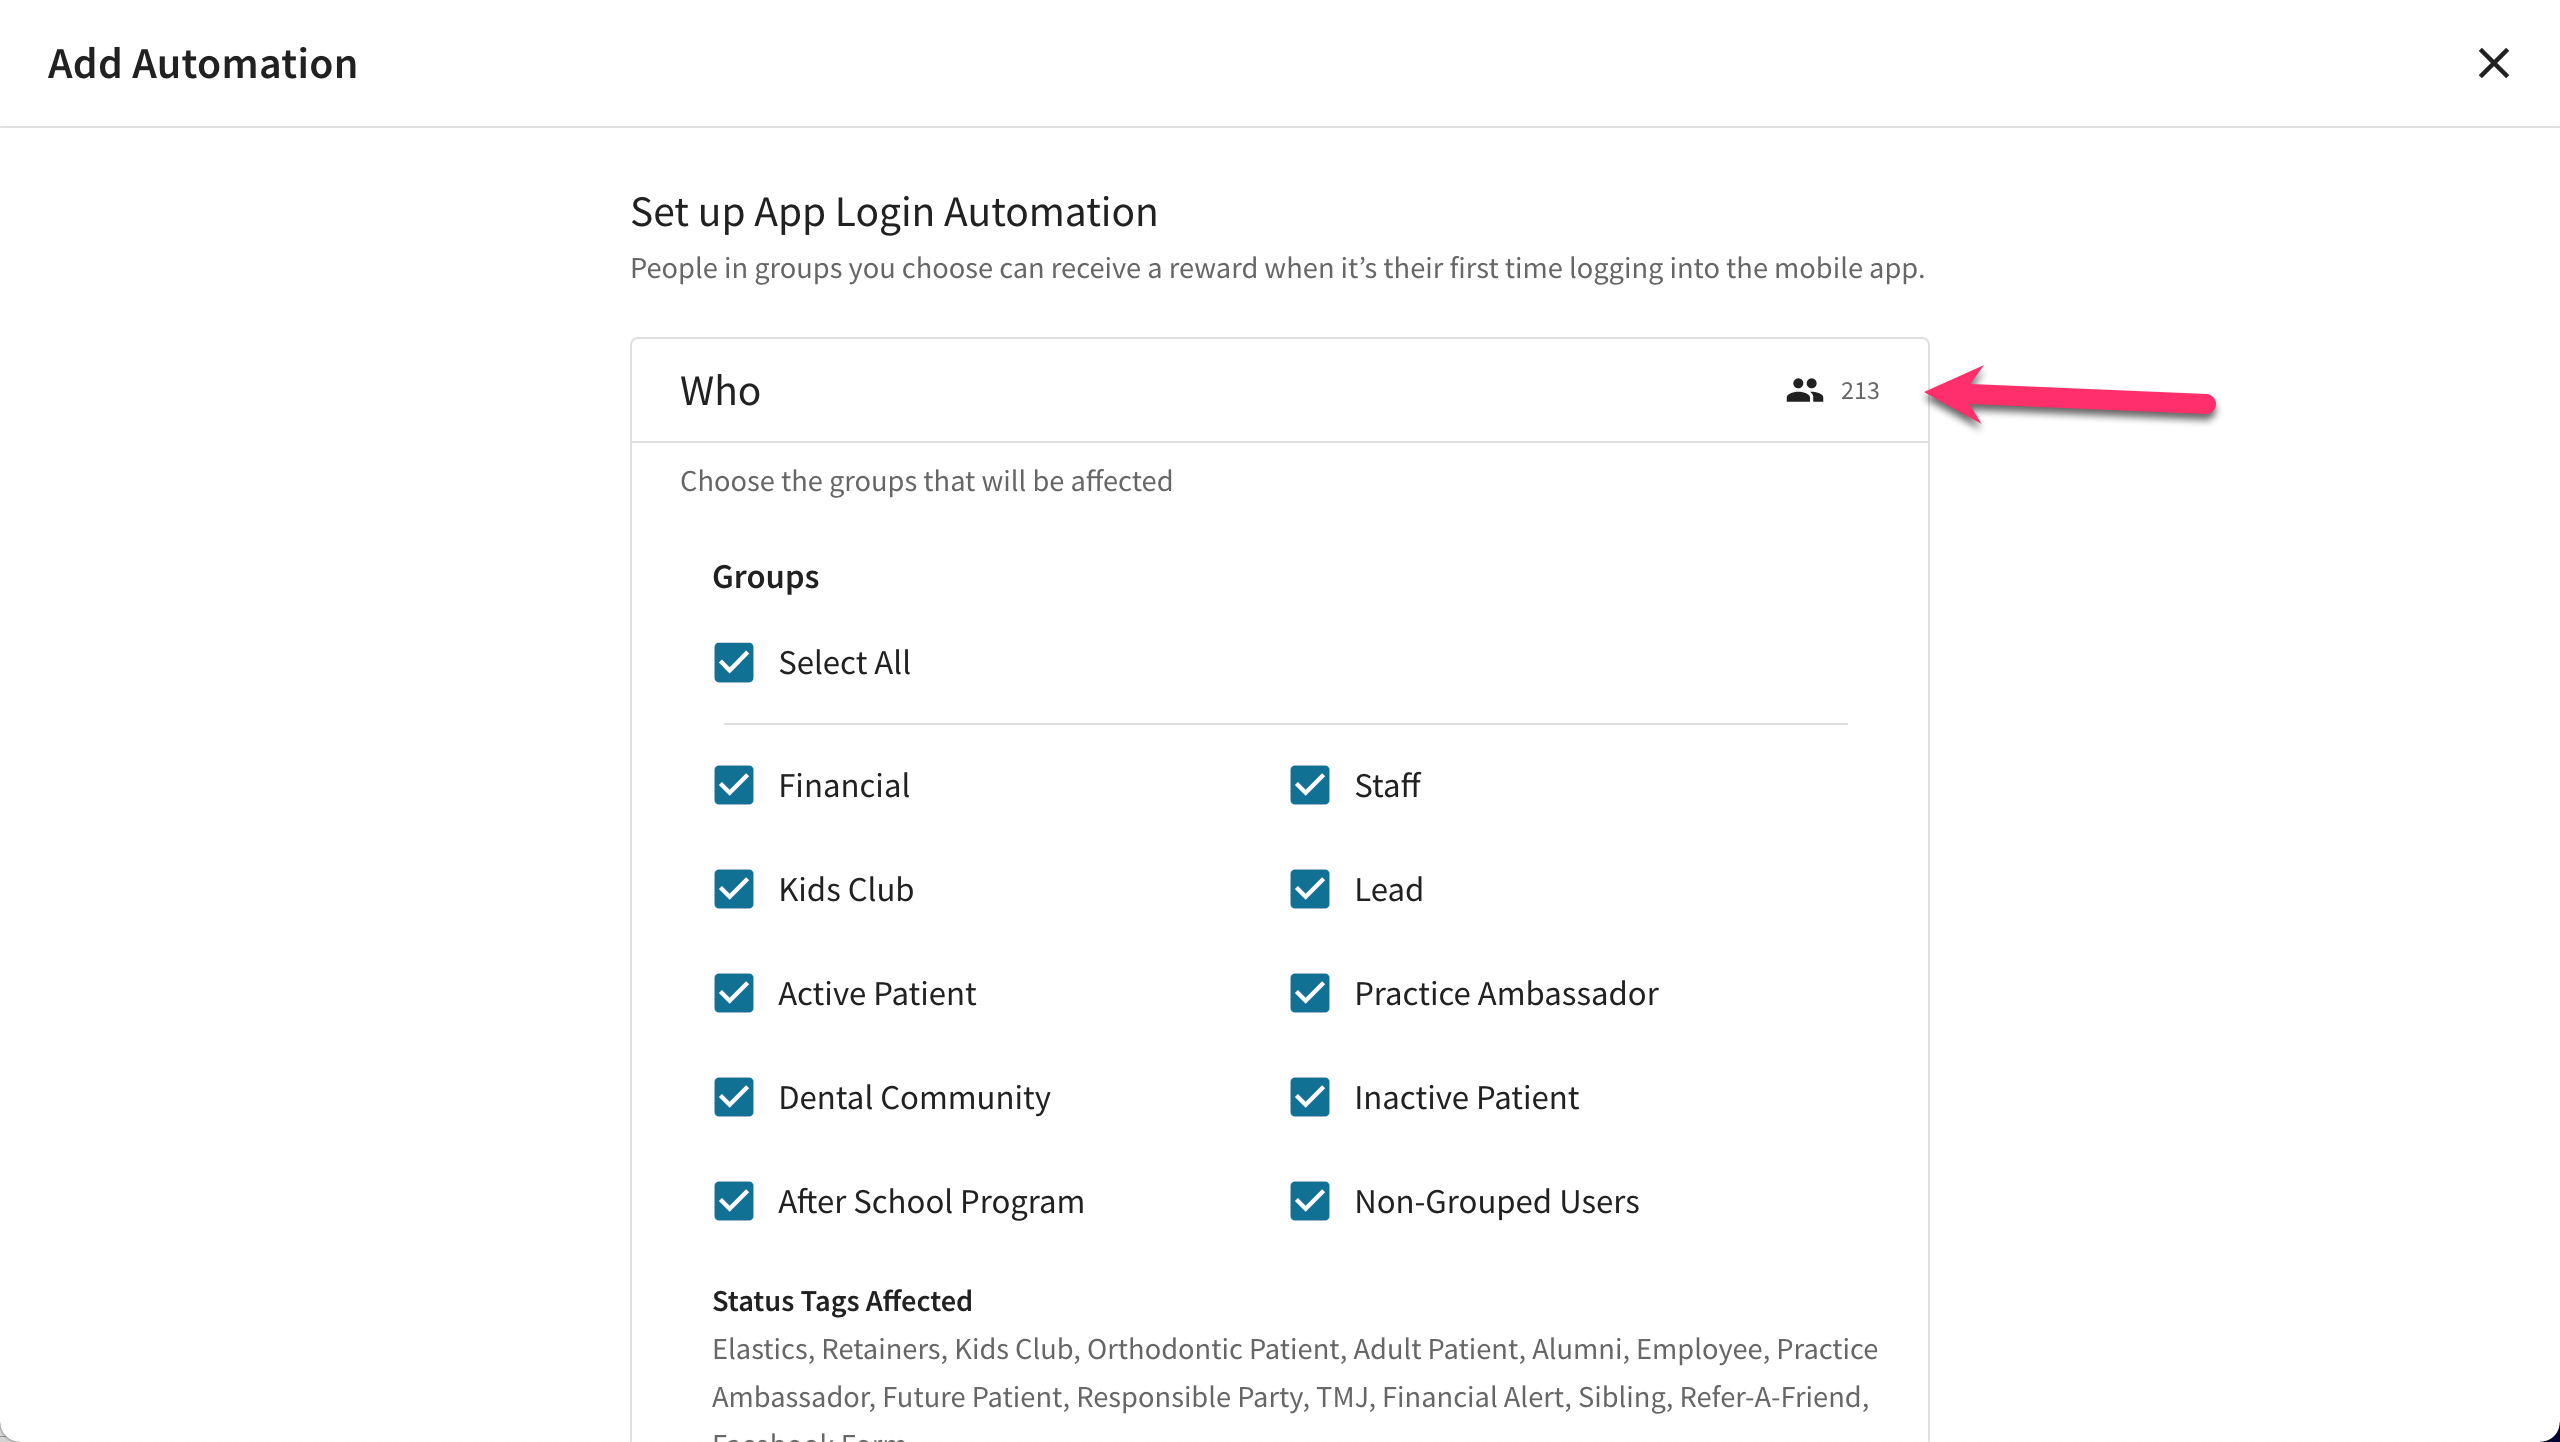Click the Who section header
2560x1442 pixels.
pos(1279,390)
